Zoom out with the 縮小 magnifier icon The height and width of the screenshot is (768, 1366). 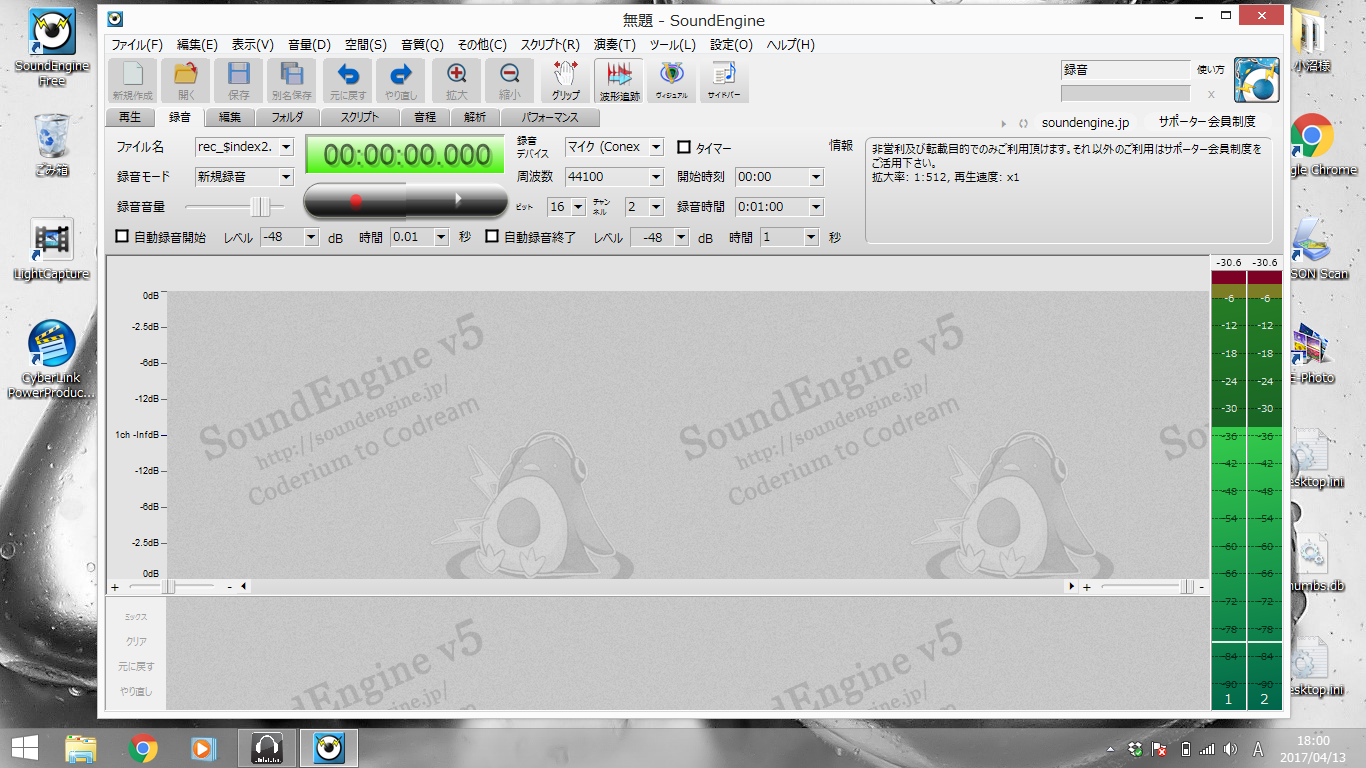pyautogui.click(x=510, y=80)
